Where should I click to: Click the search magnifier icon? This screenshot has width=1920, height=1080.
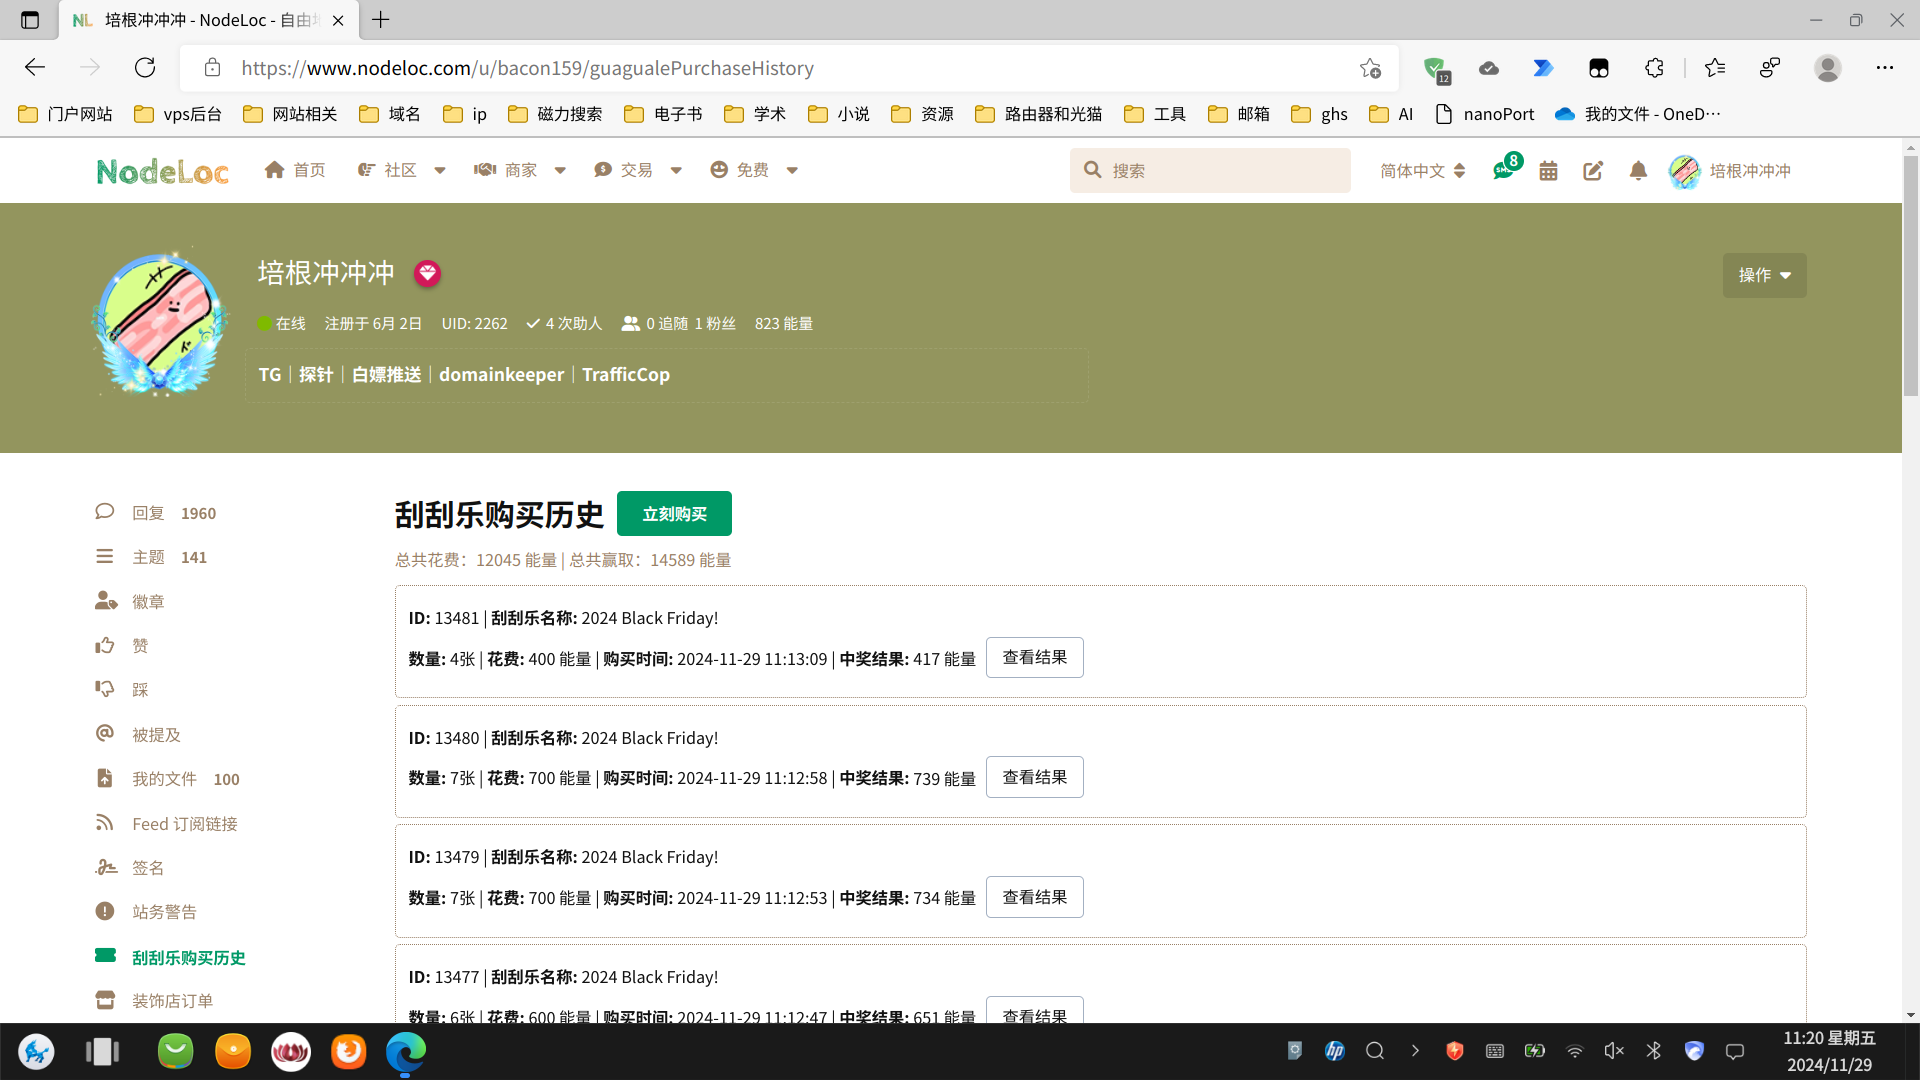(x=1093, y=170)
